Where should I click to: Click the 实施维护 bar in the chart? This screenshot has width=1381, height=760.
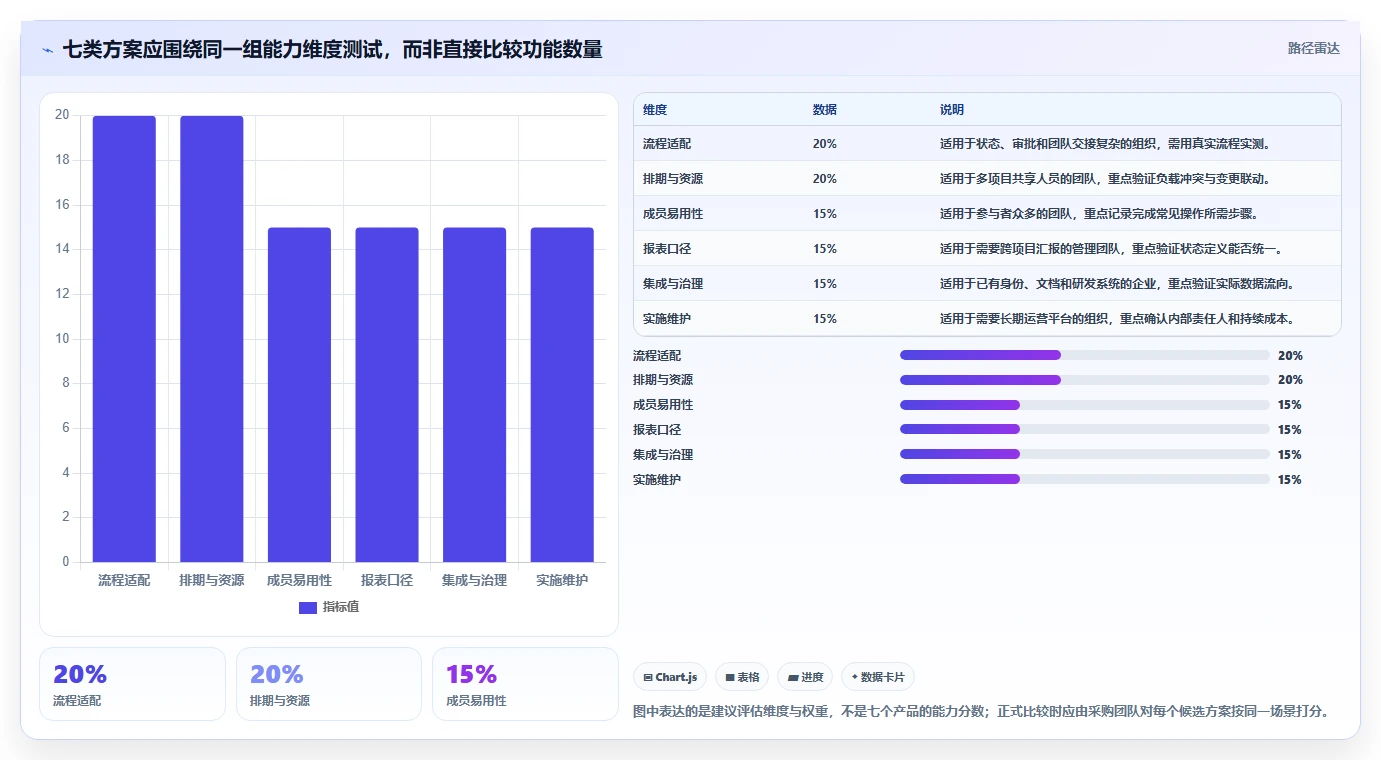point(562,395)
